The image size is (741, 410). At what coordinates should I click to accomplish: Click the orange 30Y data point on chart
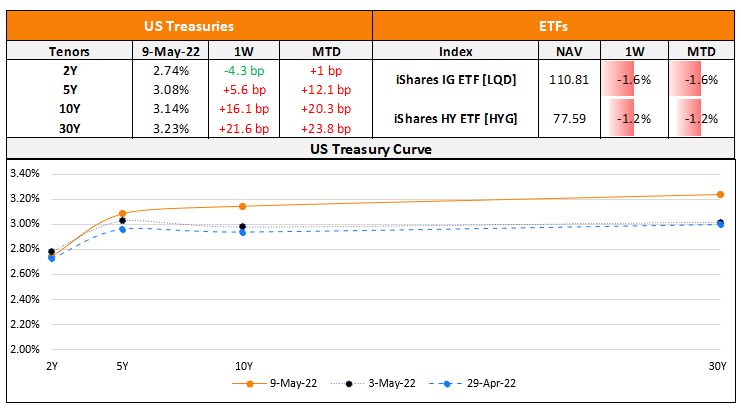pos(719,194)
